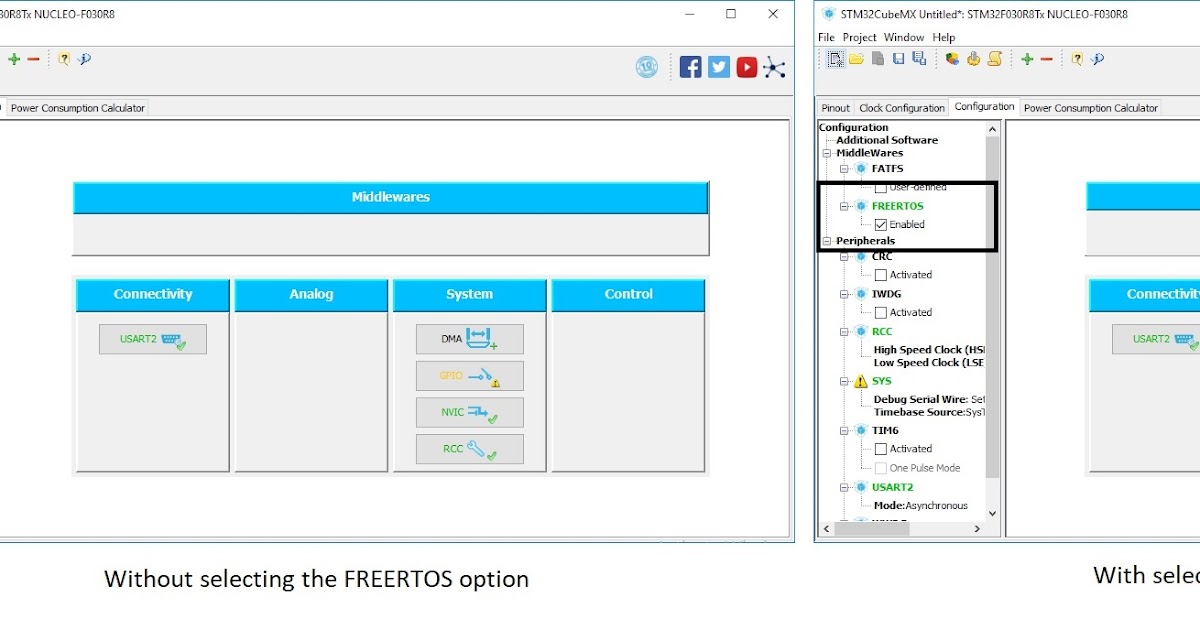
Task: Click the green plus toolbar icon
Action: [x=1027, y=59]
